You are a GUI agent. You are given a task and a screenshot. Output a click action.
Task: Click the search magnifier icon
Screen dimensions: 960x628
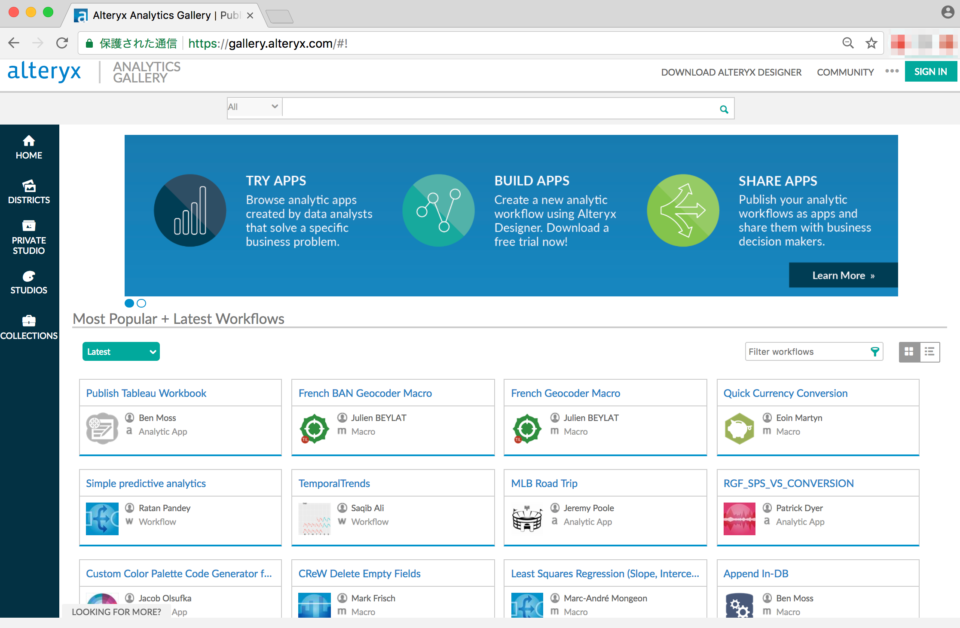coord(723,107)
